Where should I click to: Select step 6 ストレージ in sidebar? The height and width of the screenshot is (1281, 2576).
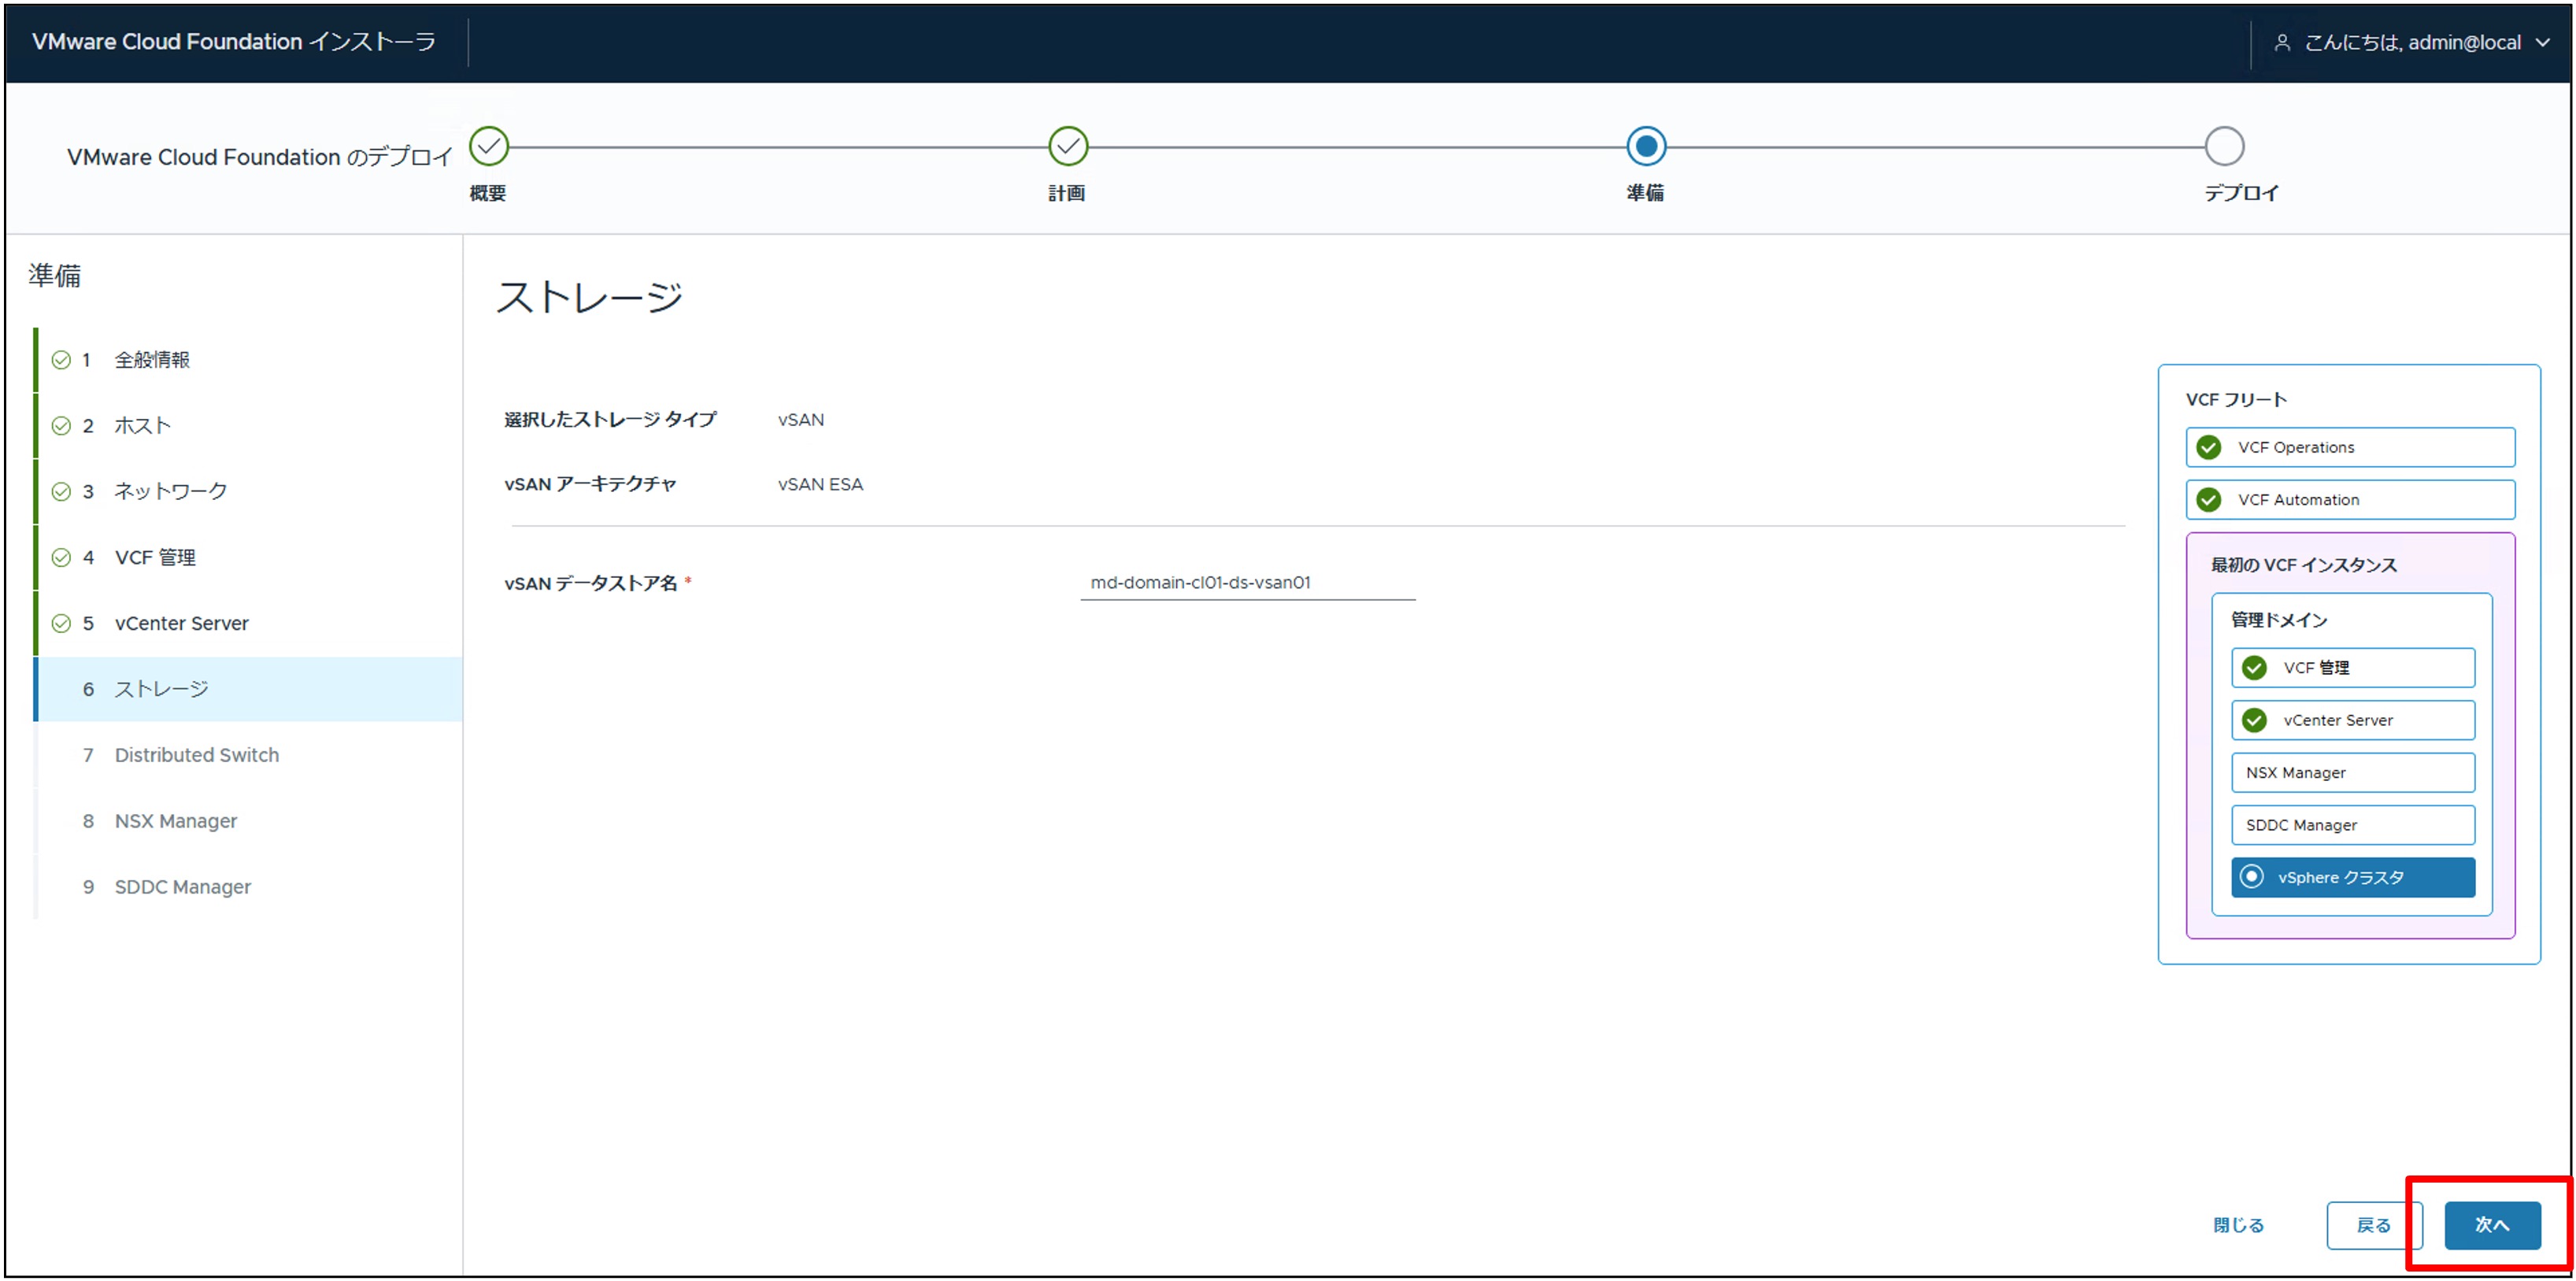(x=248, y=690)
